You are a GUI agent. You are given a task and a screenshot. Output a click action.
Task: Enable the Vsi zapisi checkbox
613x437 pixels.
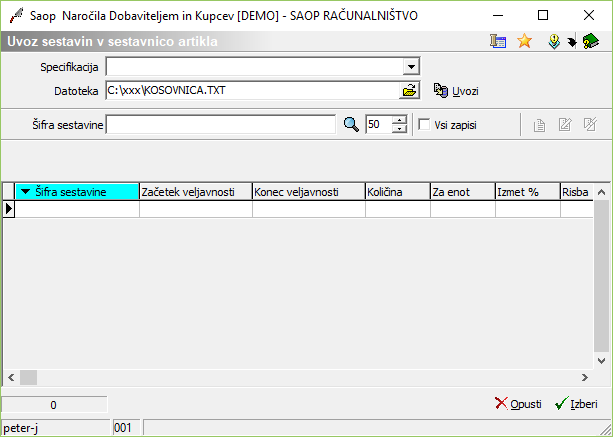424,125
